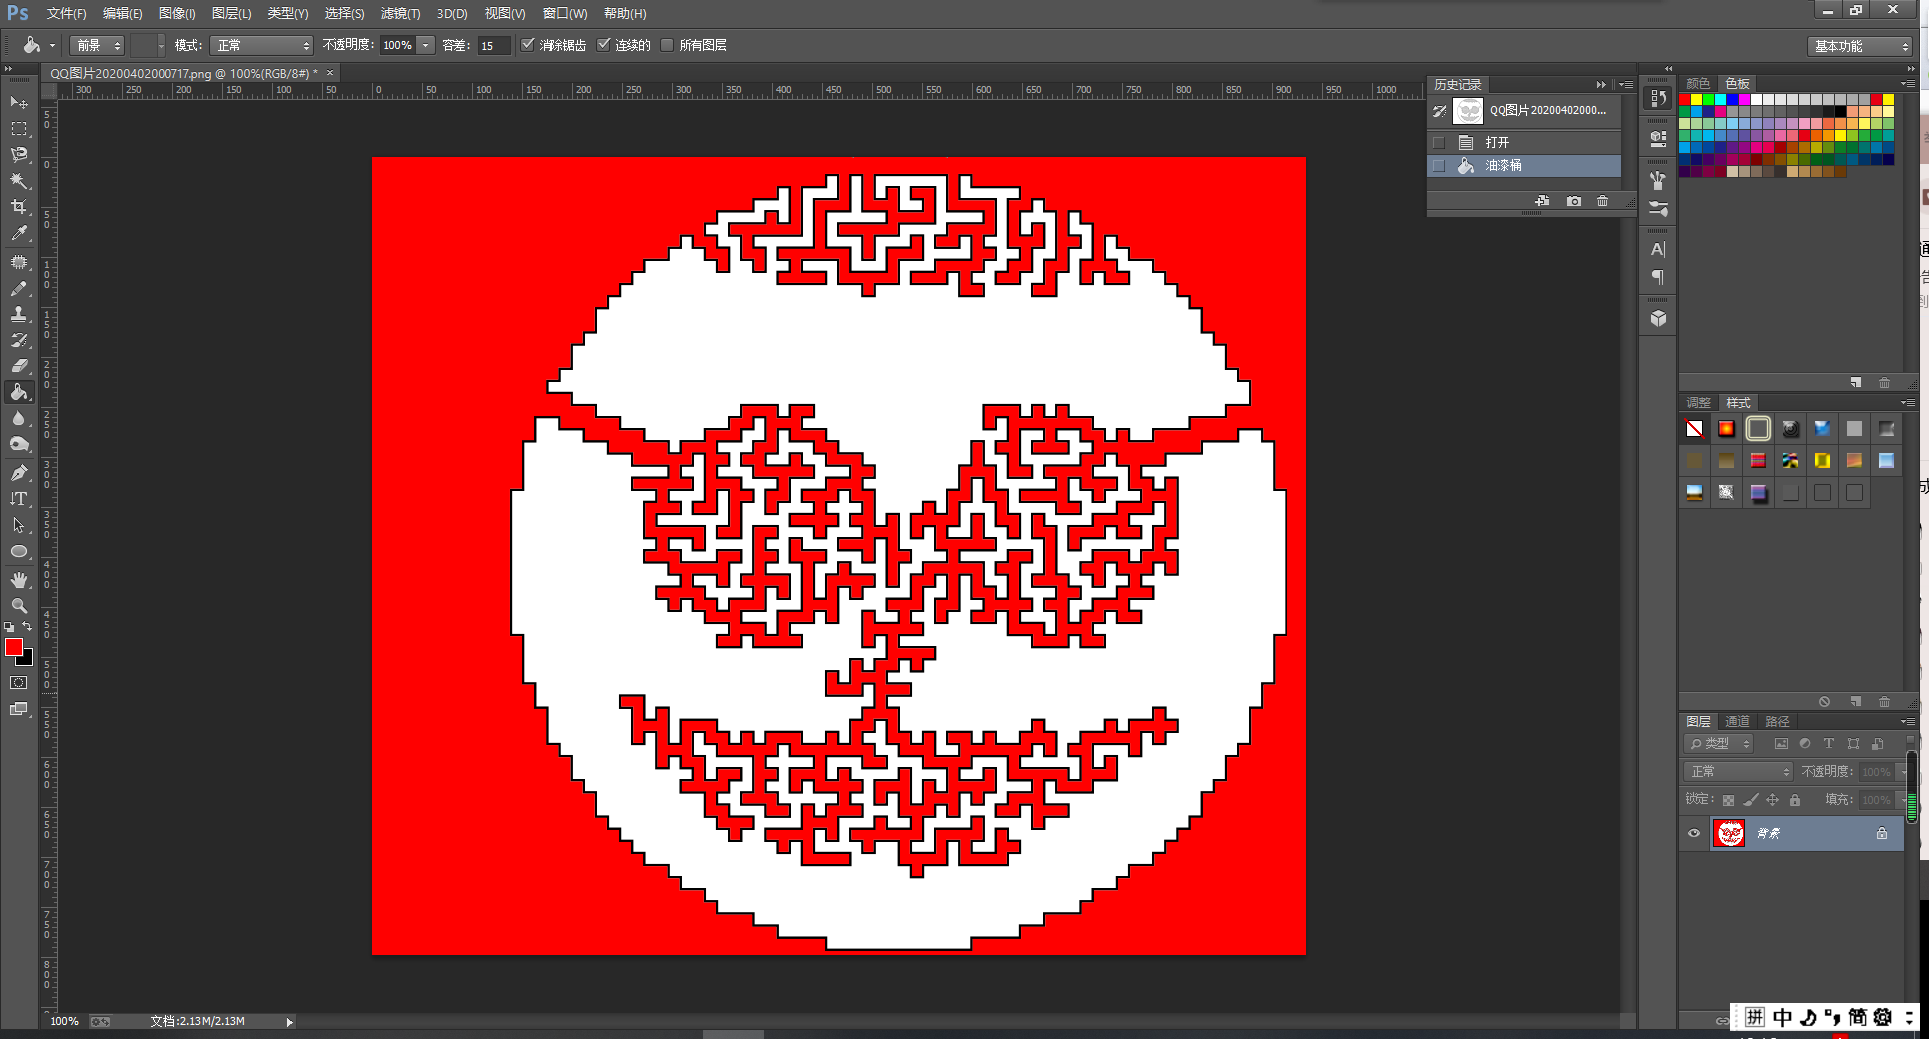The width and height of the screenshot is (1929, 1039).
Task: Open the 3D panel icon
Action: [x=1658, y=318]
